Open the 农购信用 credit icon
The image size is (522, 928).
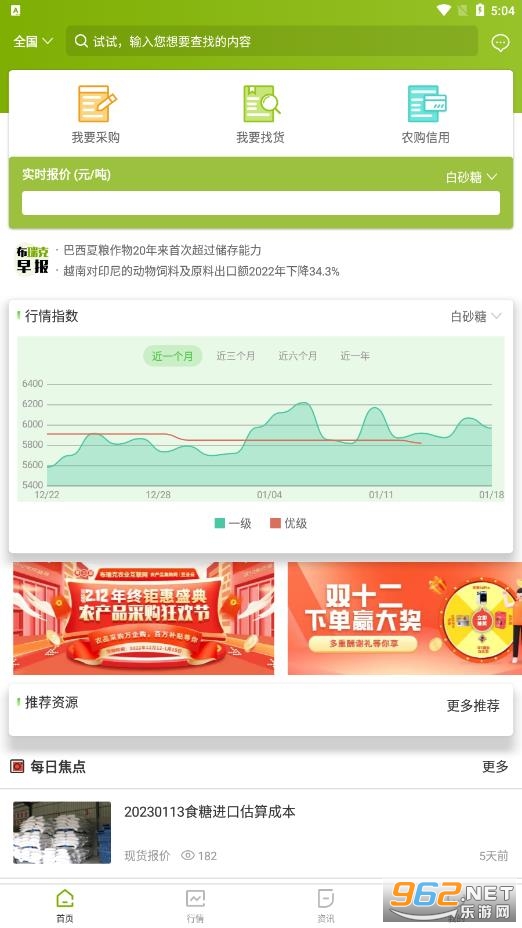(426, 104)
